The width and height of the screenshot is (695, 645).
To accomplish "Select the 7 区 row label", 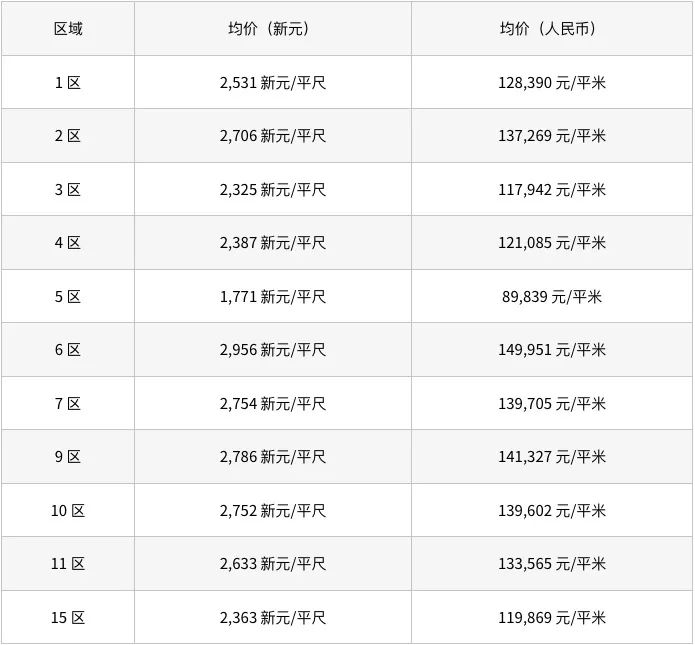I will [68, 404].
